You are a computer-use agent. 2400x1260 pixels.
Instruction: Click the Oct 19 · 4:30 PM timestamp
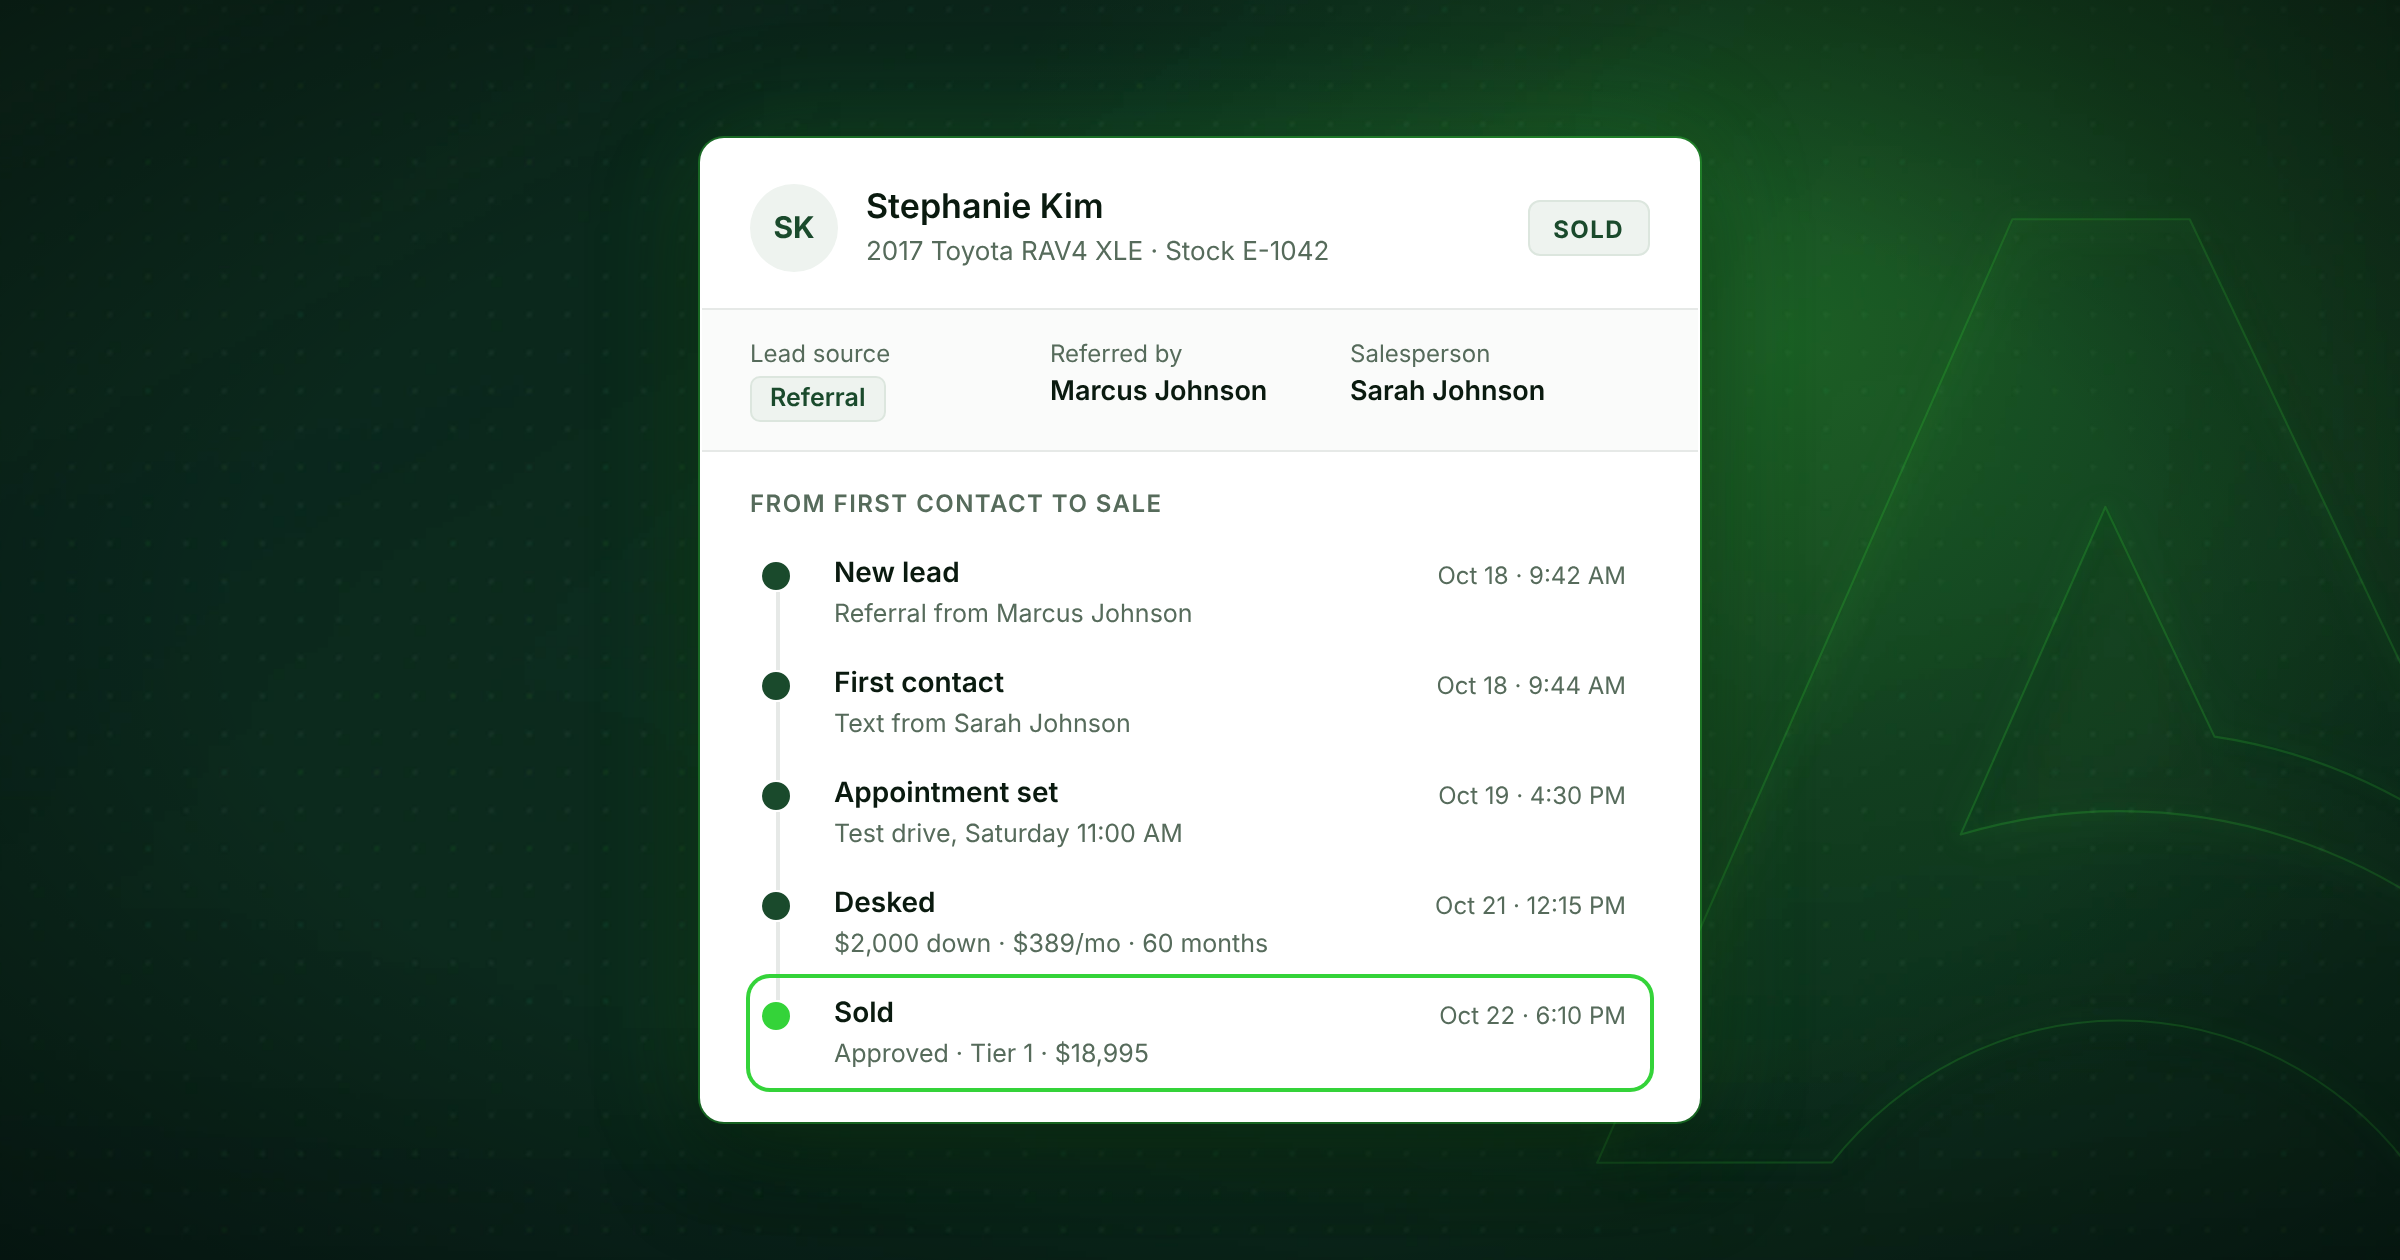[x=1532, y=796]
